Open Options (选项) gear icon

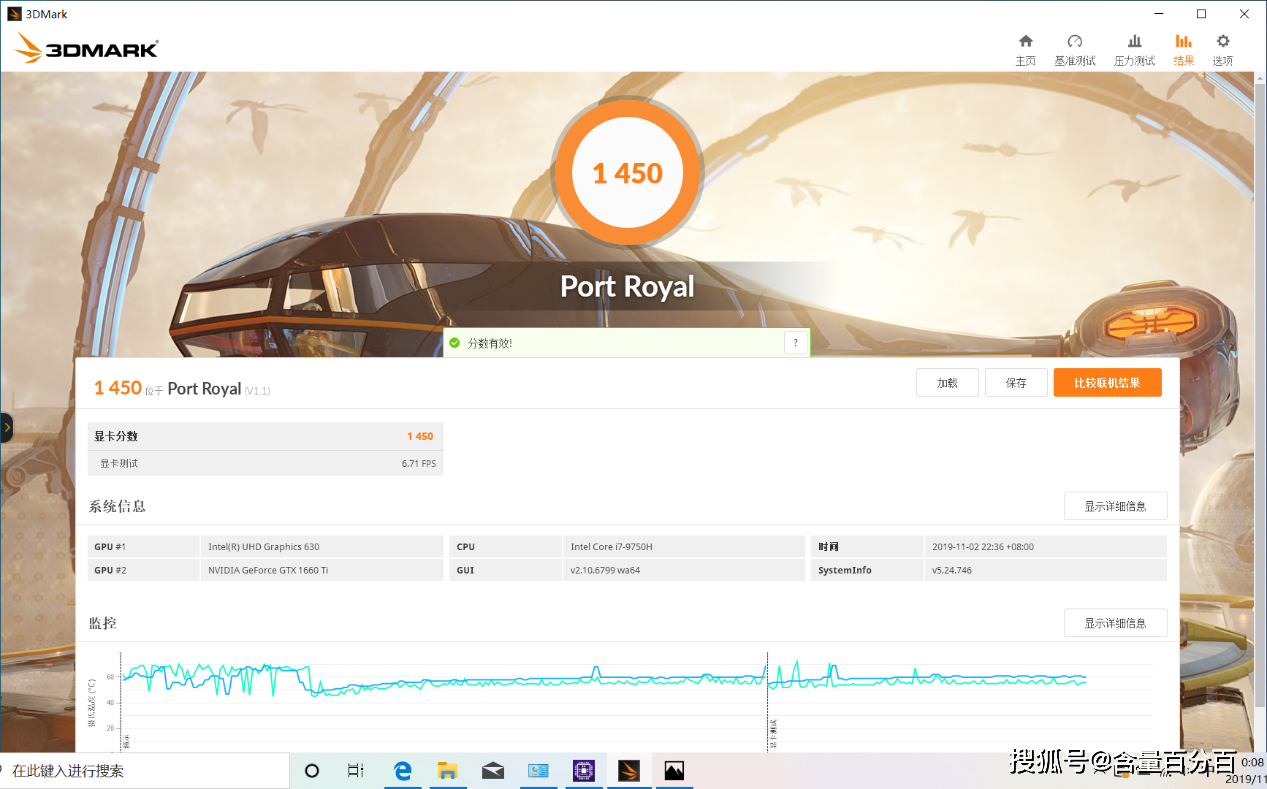pyautogui.click(x=1222, y=41)
